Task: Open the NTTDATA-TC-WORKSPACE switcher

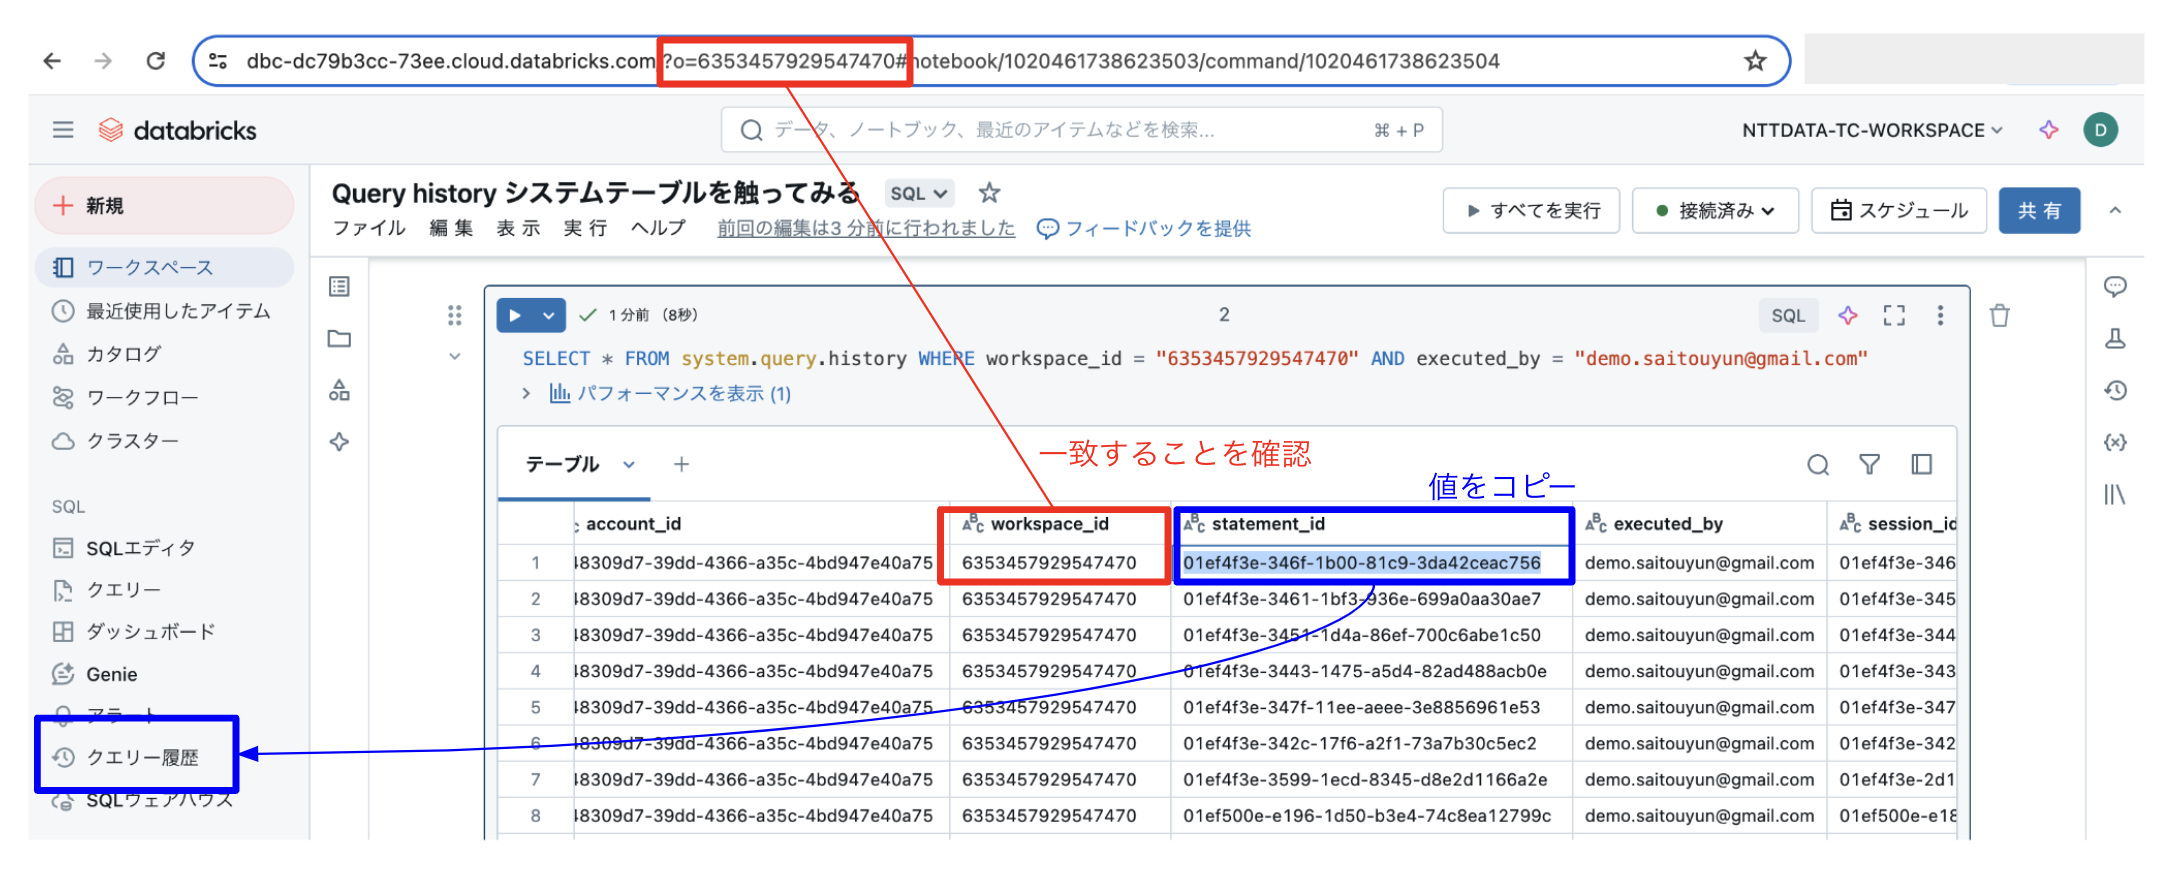Action: point(1872,130)
